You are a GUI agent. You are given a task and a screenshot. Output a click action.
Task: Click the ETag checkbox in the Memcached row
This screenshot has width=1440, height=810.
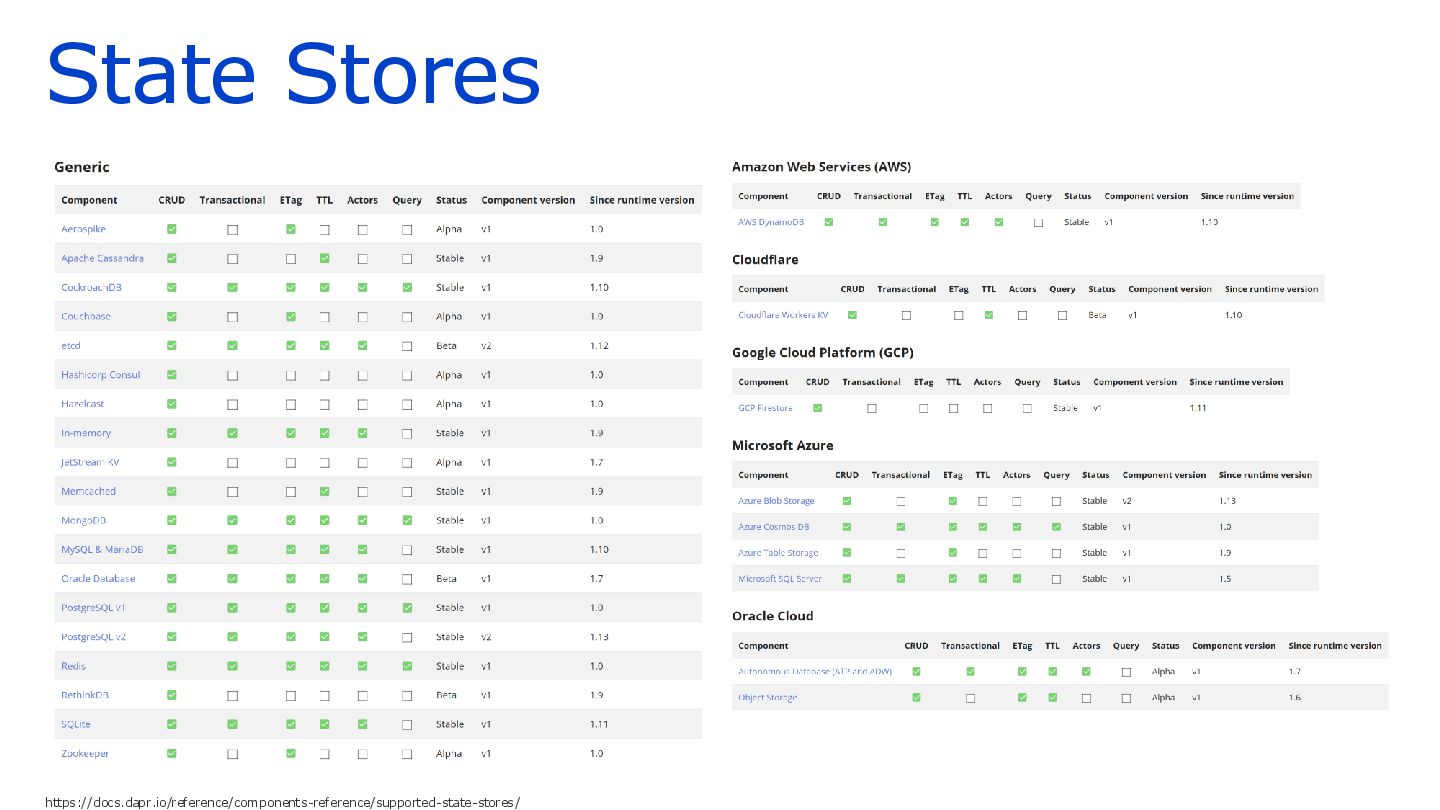[290, 491]
